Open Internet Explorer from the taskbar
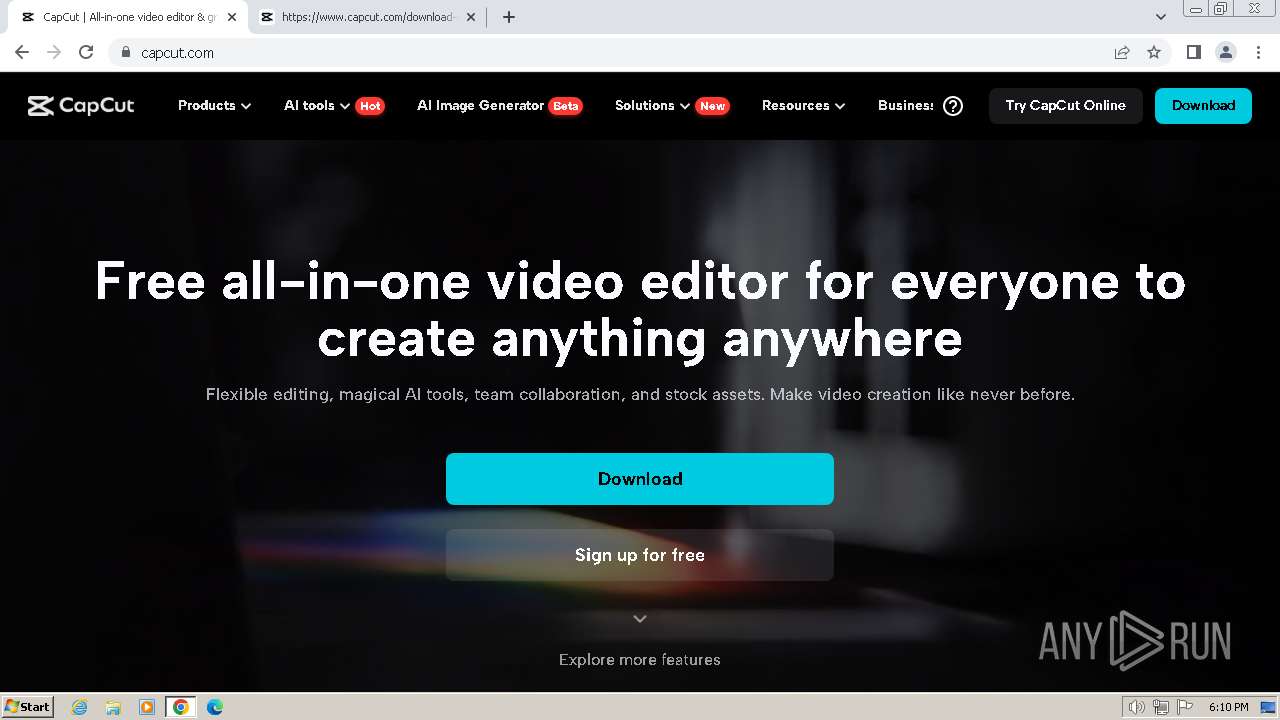 (80, 707)
